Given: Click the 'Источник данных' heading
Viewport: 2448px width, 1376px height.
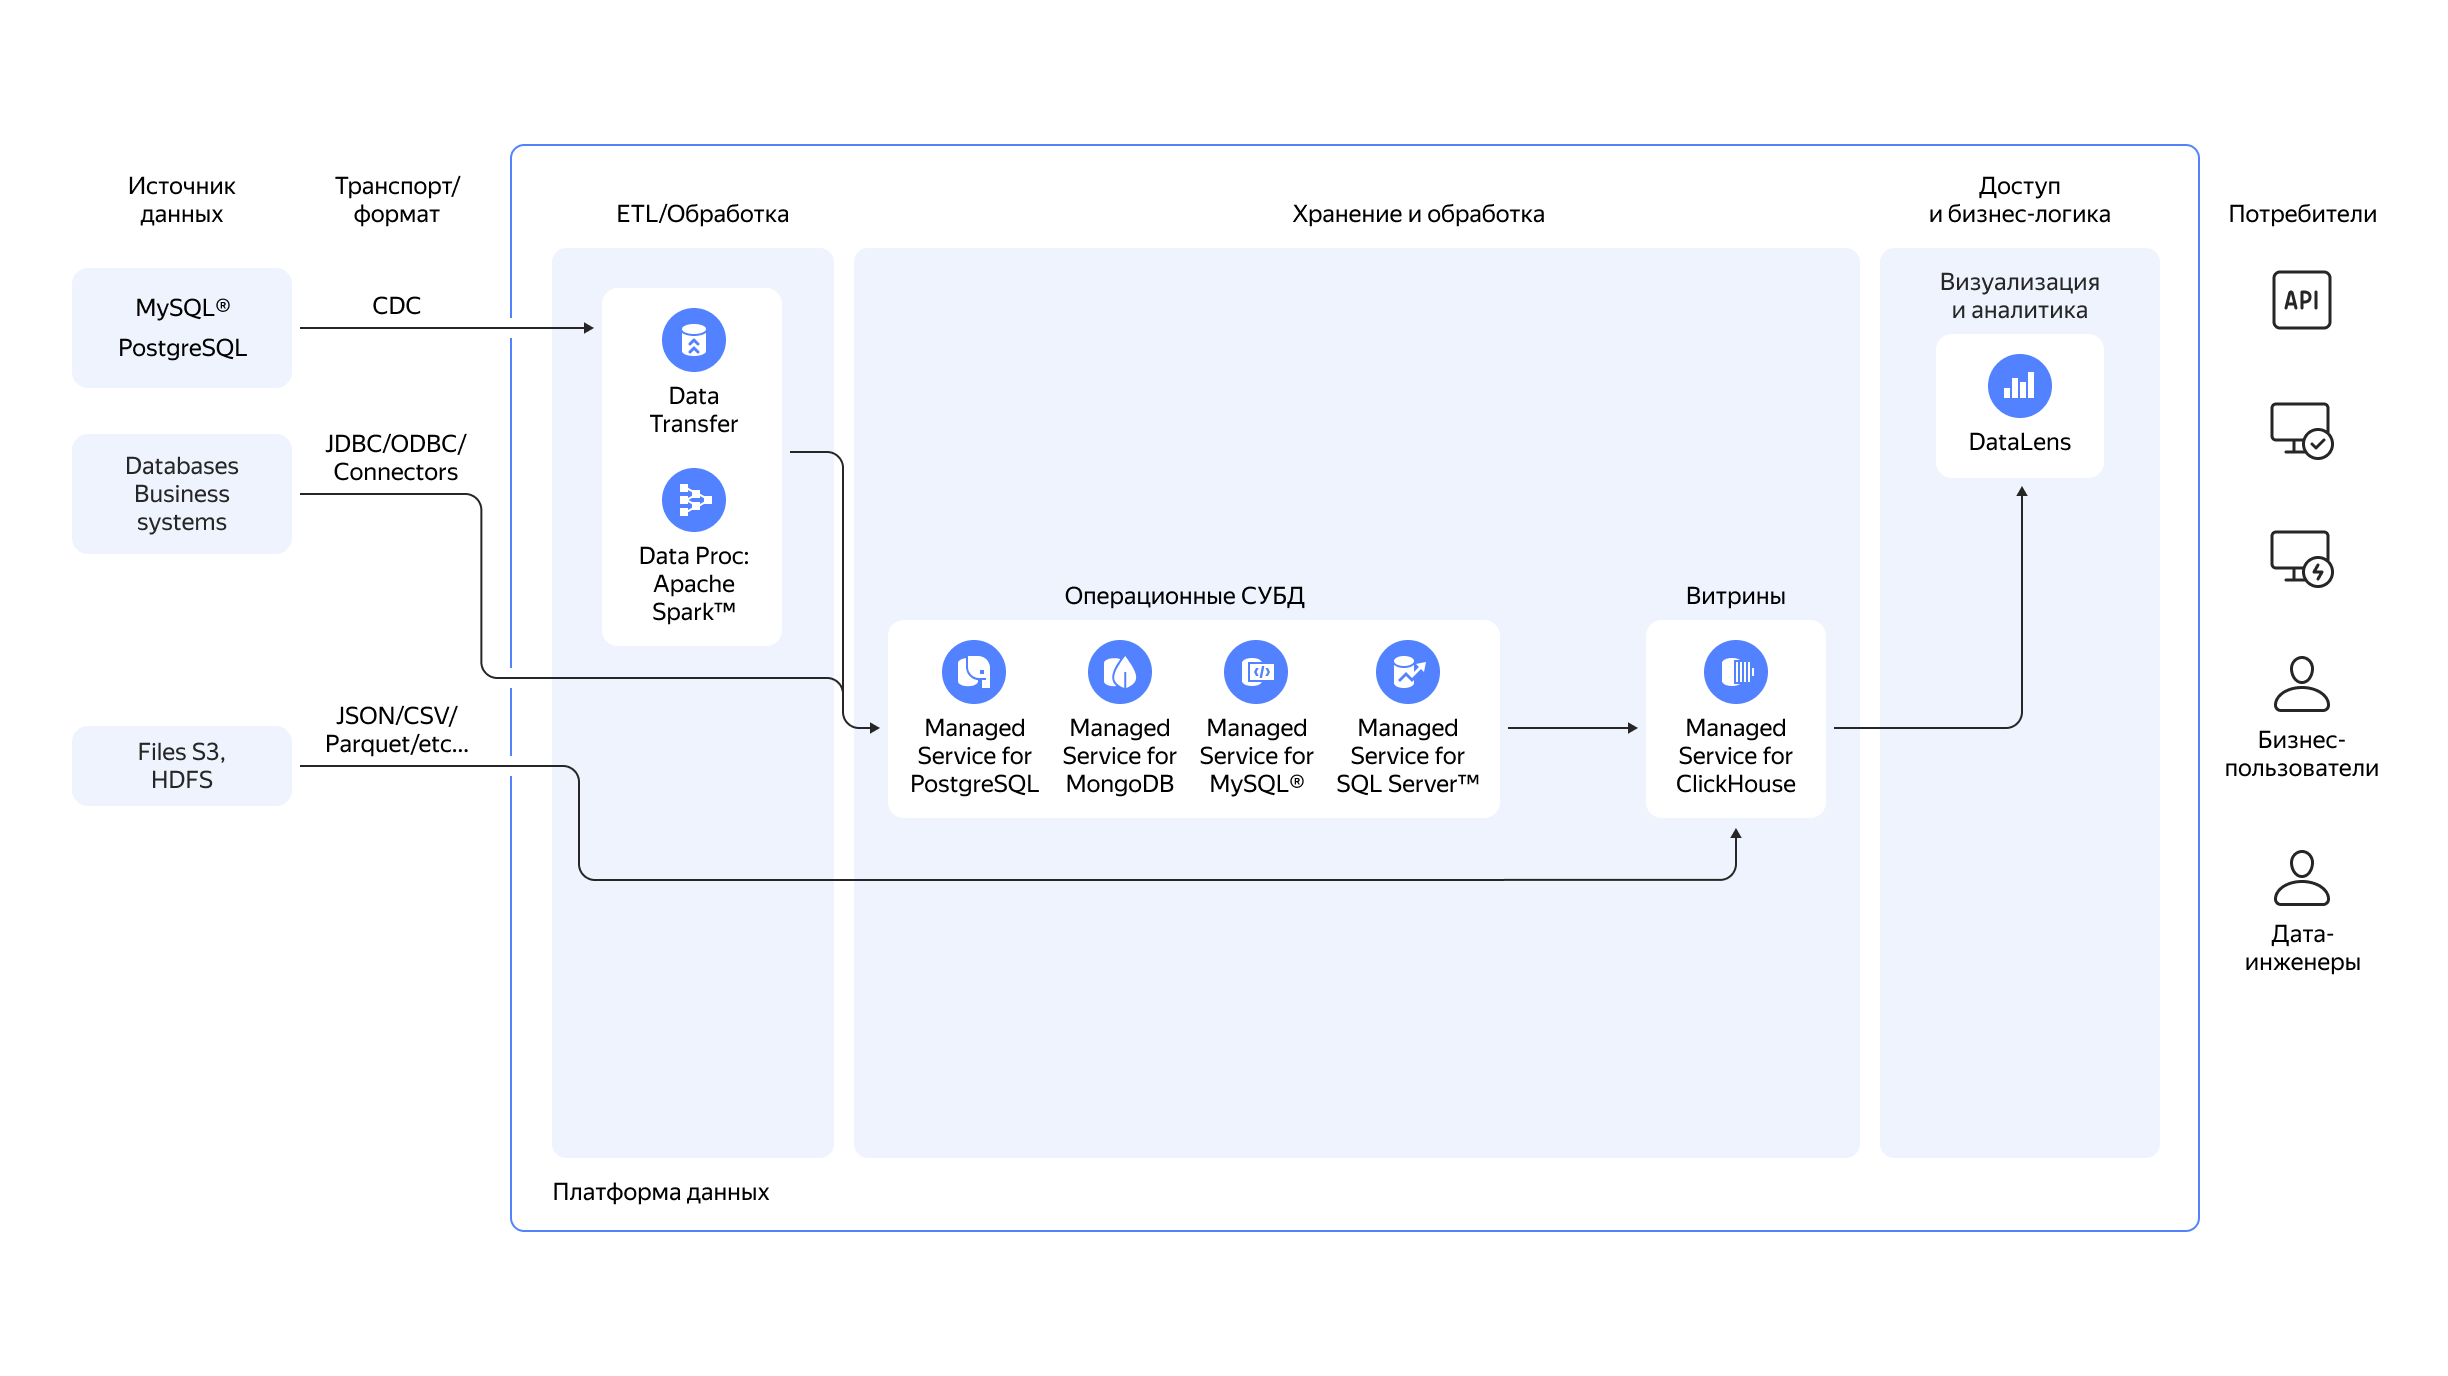Looking at the screenshot, I should [x=182, y=200].
